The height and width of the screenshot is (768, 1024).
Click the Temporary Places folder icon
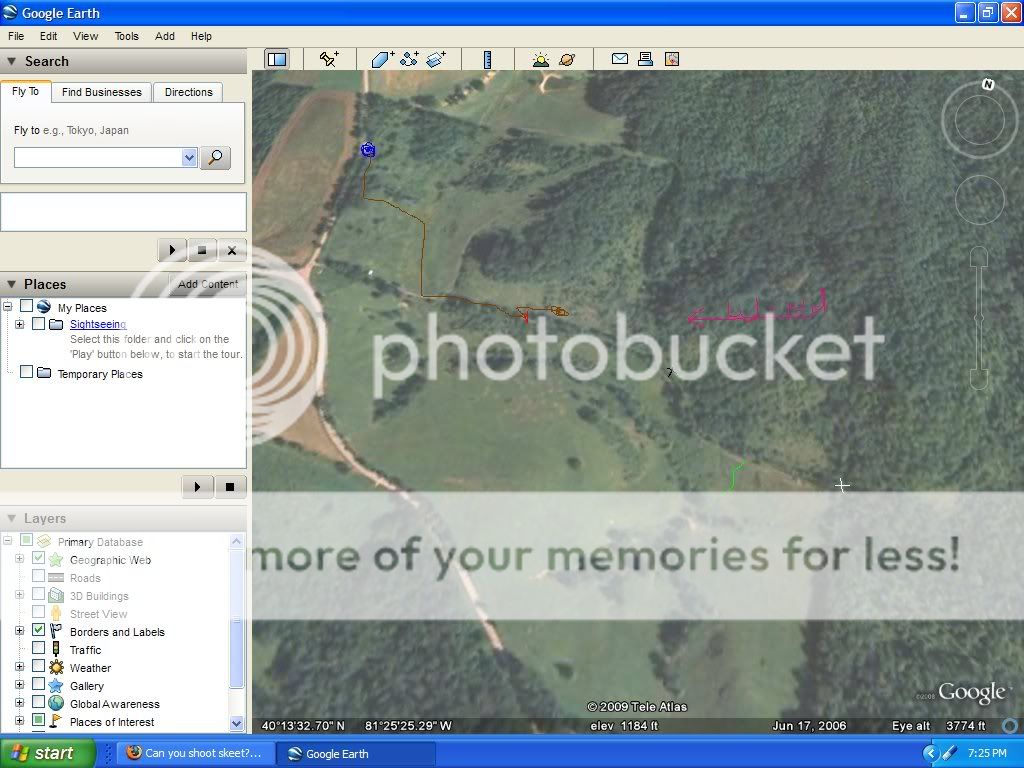[44, 373]
